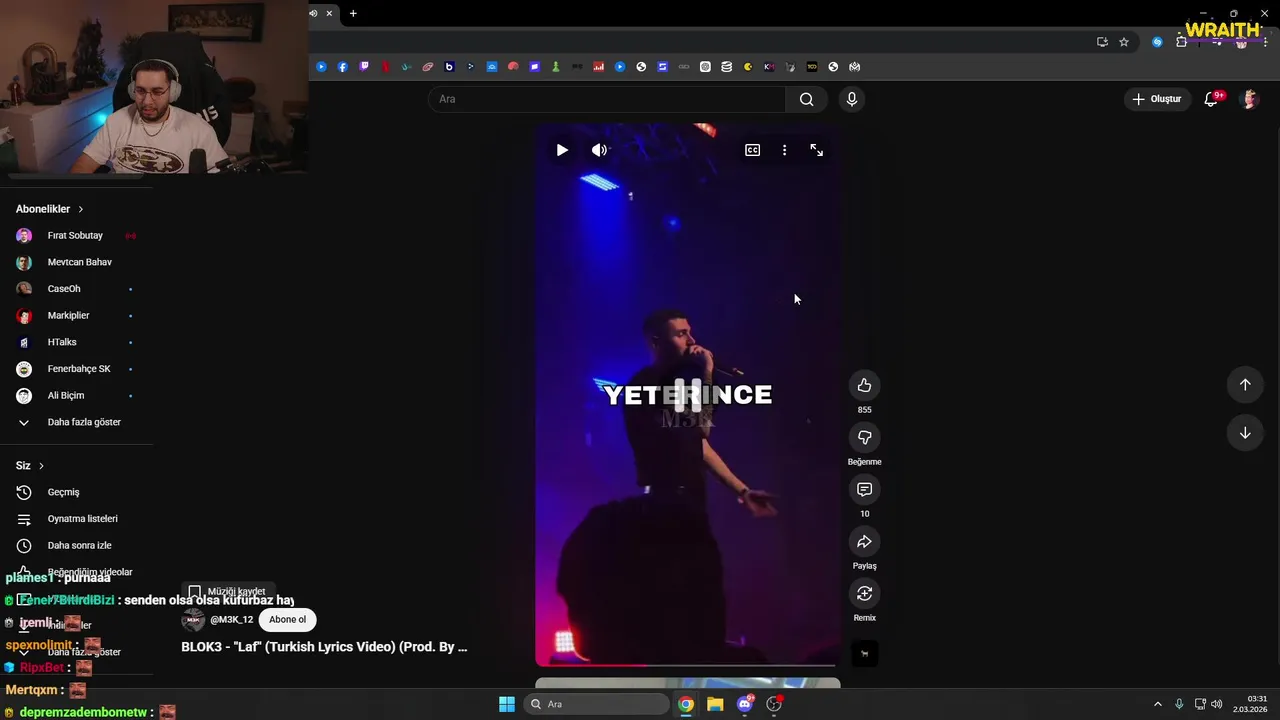Viewport: 1280px width, 720px height.
Task: Open the Fırat Sobutay subscription
Action: (76, 236)
